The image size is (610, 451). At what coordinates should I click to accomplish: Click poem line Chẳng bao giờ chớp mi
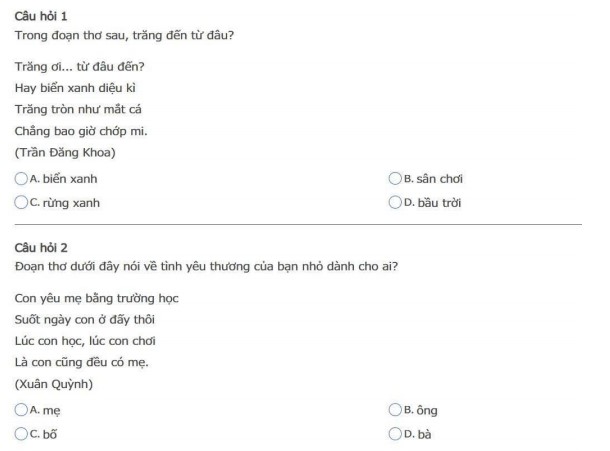pyautogui.click(x=82, y=130)
